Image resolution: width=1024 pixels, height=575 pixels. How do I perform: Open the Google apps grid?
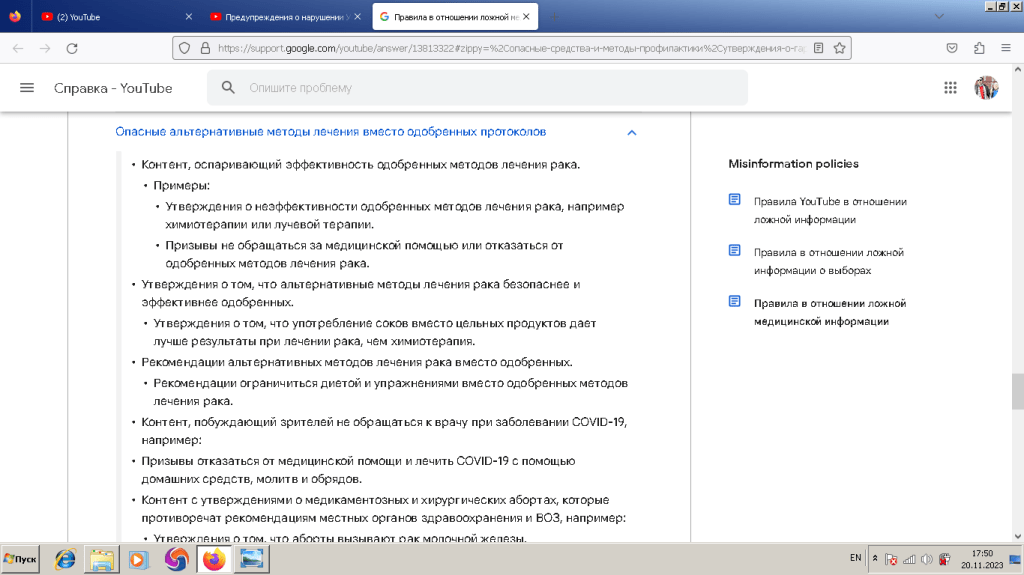click(x=950, y=88)
